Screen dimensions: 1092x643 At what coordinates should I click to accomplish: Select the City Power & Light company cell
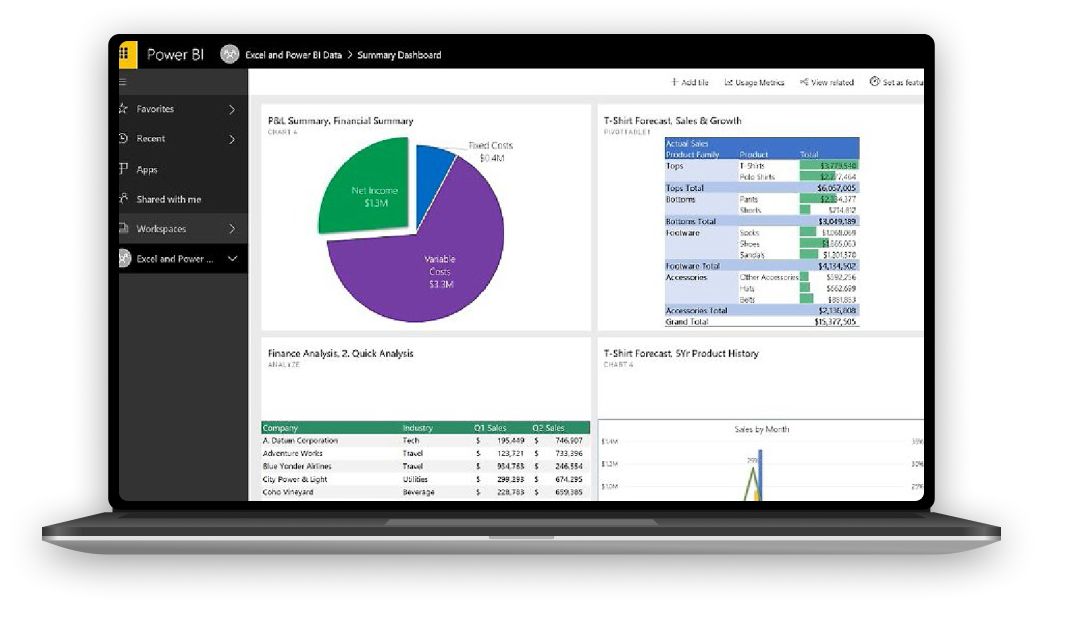tap(295, 479)
